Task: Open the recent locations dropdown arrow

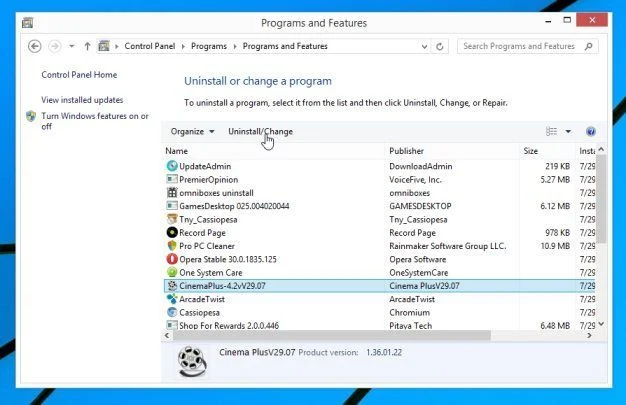Action: (71, 46)
